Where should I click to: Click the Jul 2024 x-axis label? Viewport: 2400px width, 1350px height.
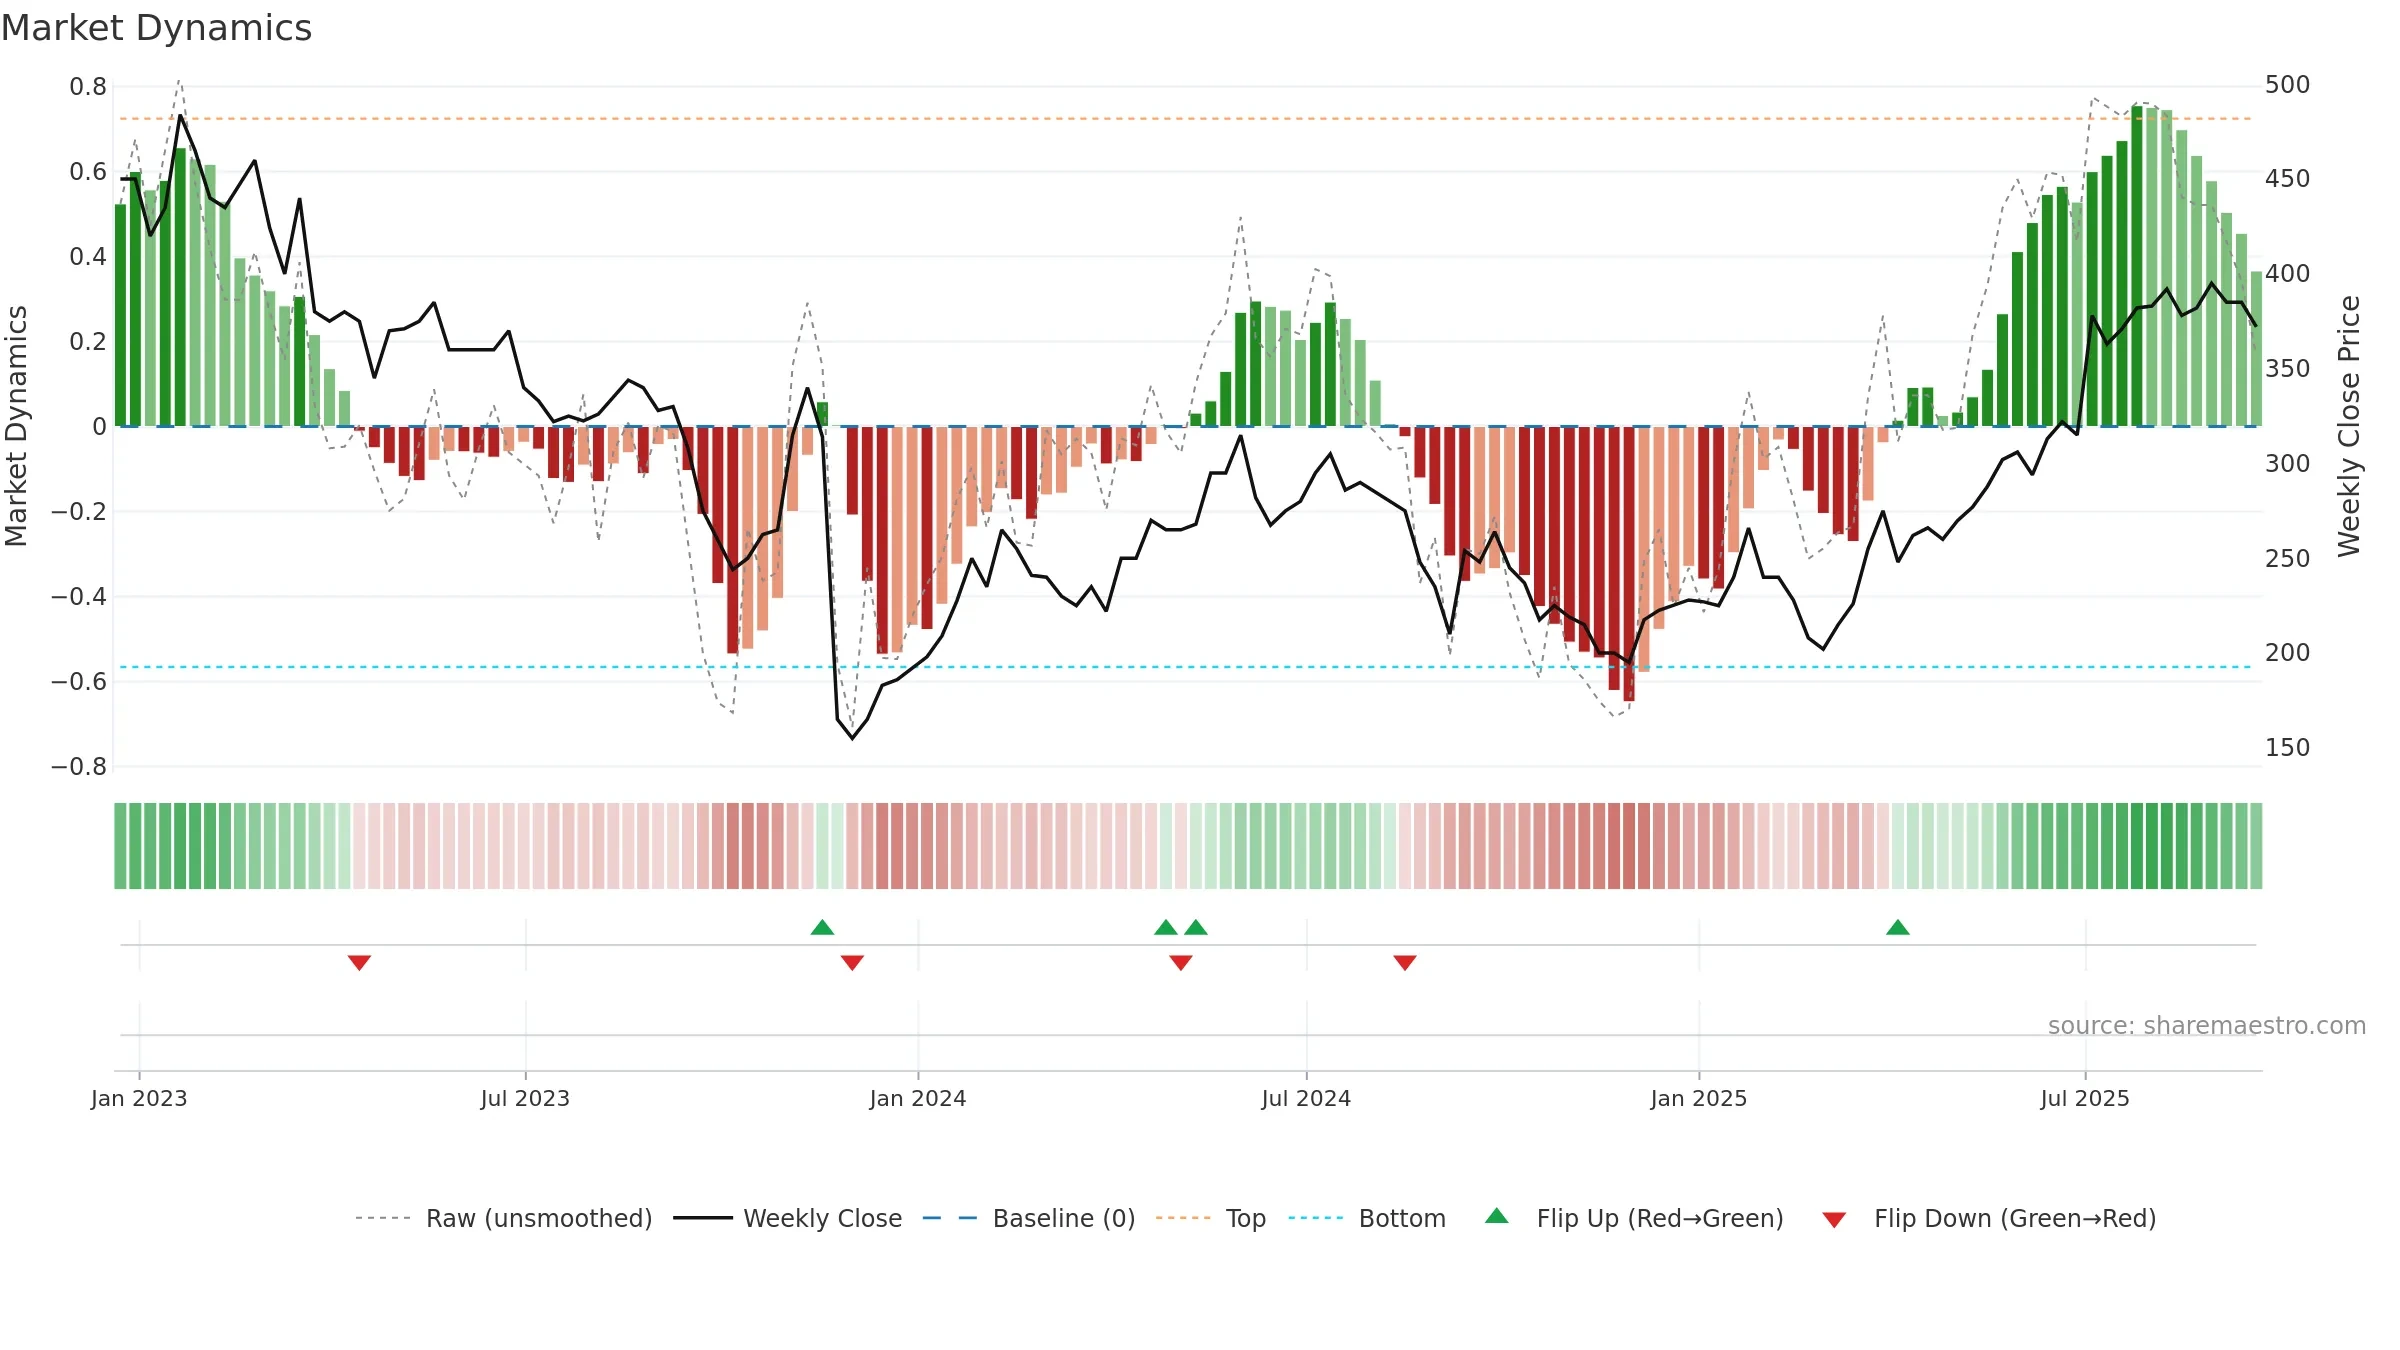tap(1306, 1098)
